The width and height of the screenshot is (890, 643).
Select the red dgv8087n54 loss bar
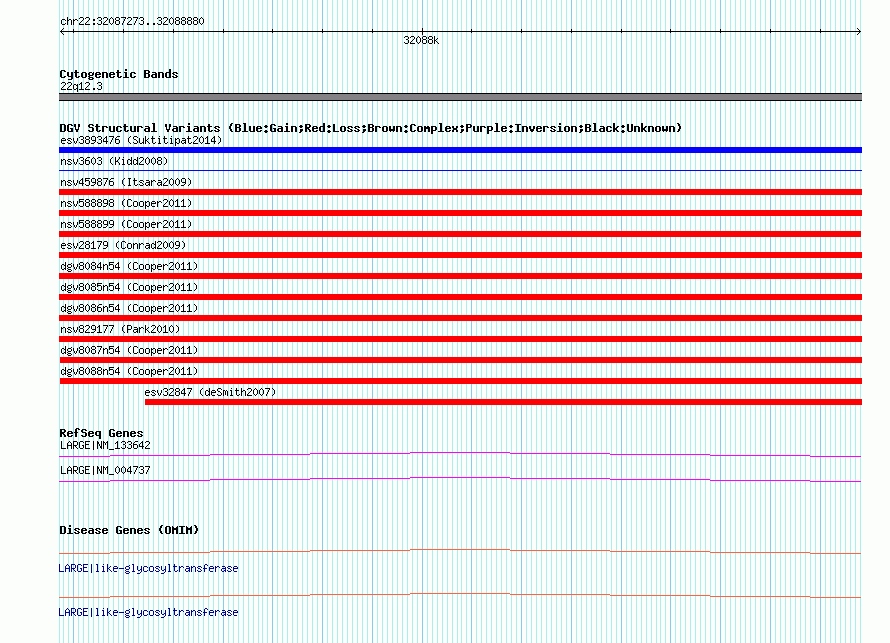pos(460,360)
